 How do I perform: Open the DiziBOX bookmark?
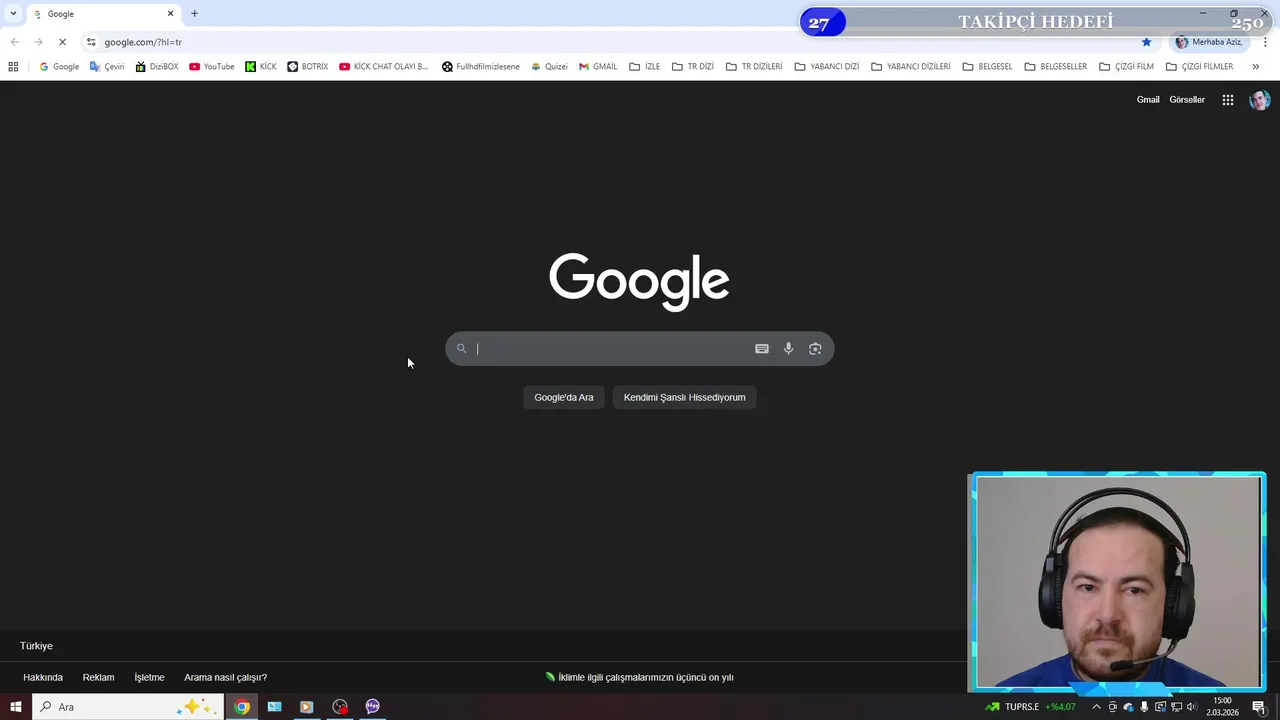[156, 67]
